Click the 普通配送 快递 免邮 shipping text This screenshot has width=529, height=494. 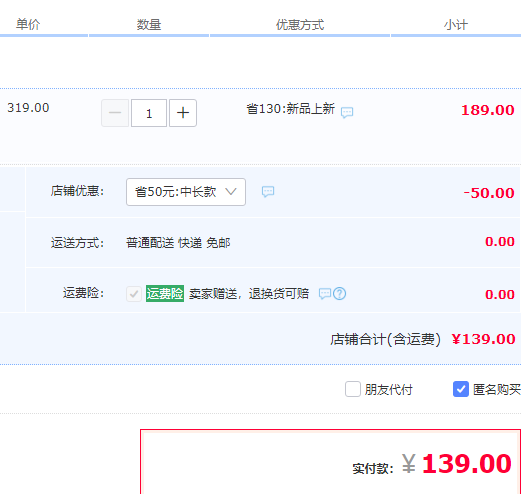click(x=178, y=243)
